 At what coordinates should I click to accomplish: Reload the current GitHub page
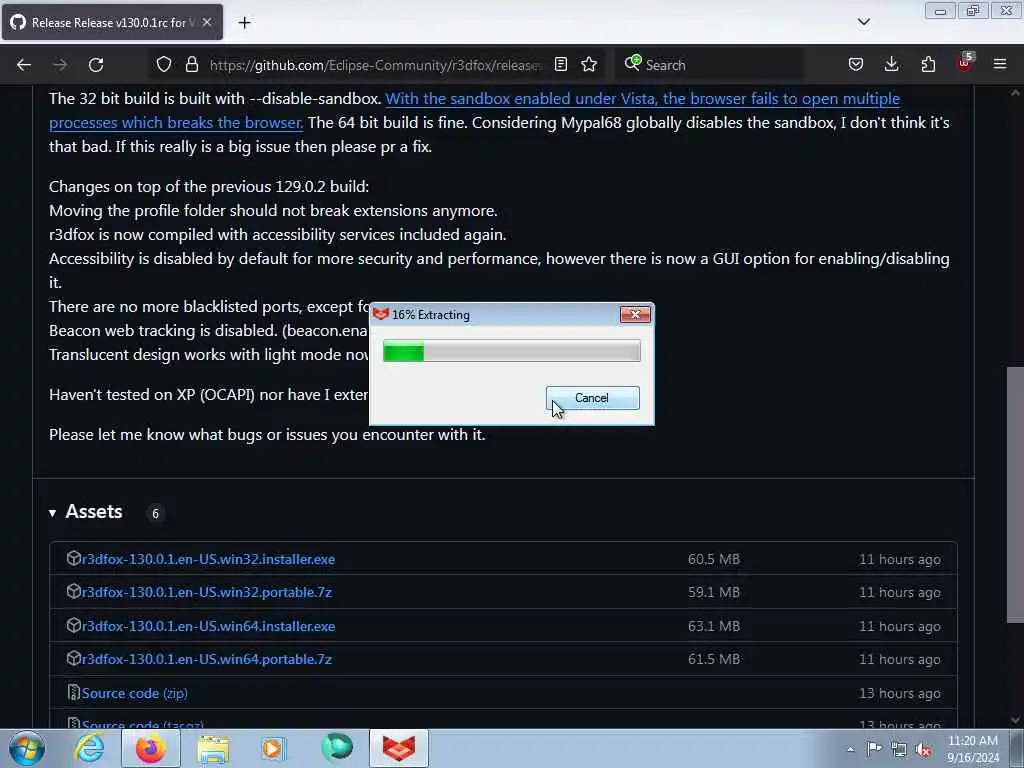click(x=96, y=65)
